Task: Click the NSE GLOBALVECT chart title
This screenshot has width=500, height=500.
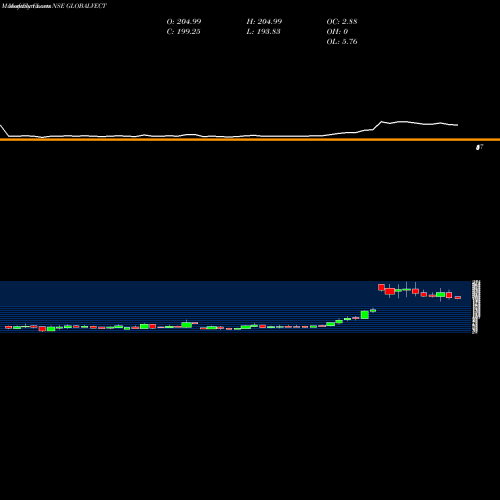Action: pyautogui.click(x=80, y=6)
